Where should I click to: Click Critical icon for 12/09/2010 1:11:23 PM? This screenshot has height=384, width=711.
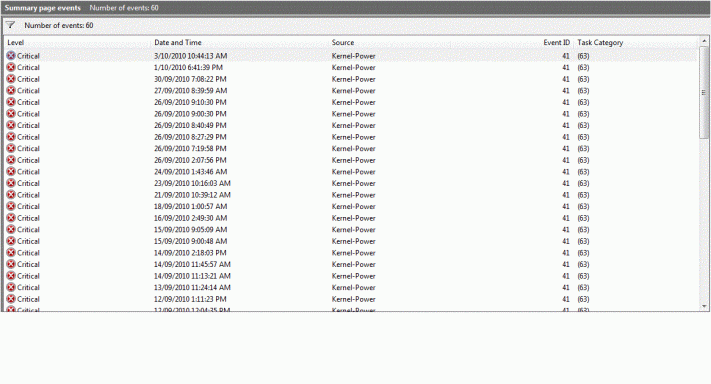[11, 299]
